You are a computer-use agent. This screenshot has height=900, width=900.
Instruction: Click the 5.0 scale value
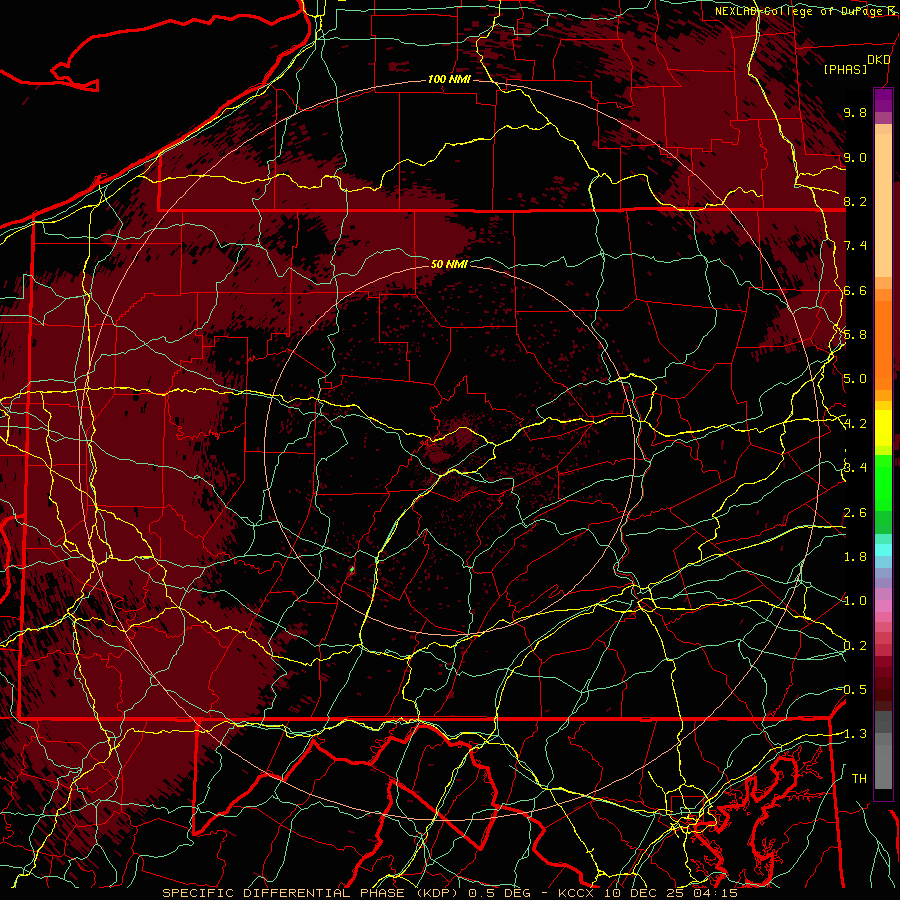(855, 379)
